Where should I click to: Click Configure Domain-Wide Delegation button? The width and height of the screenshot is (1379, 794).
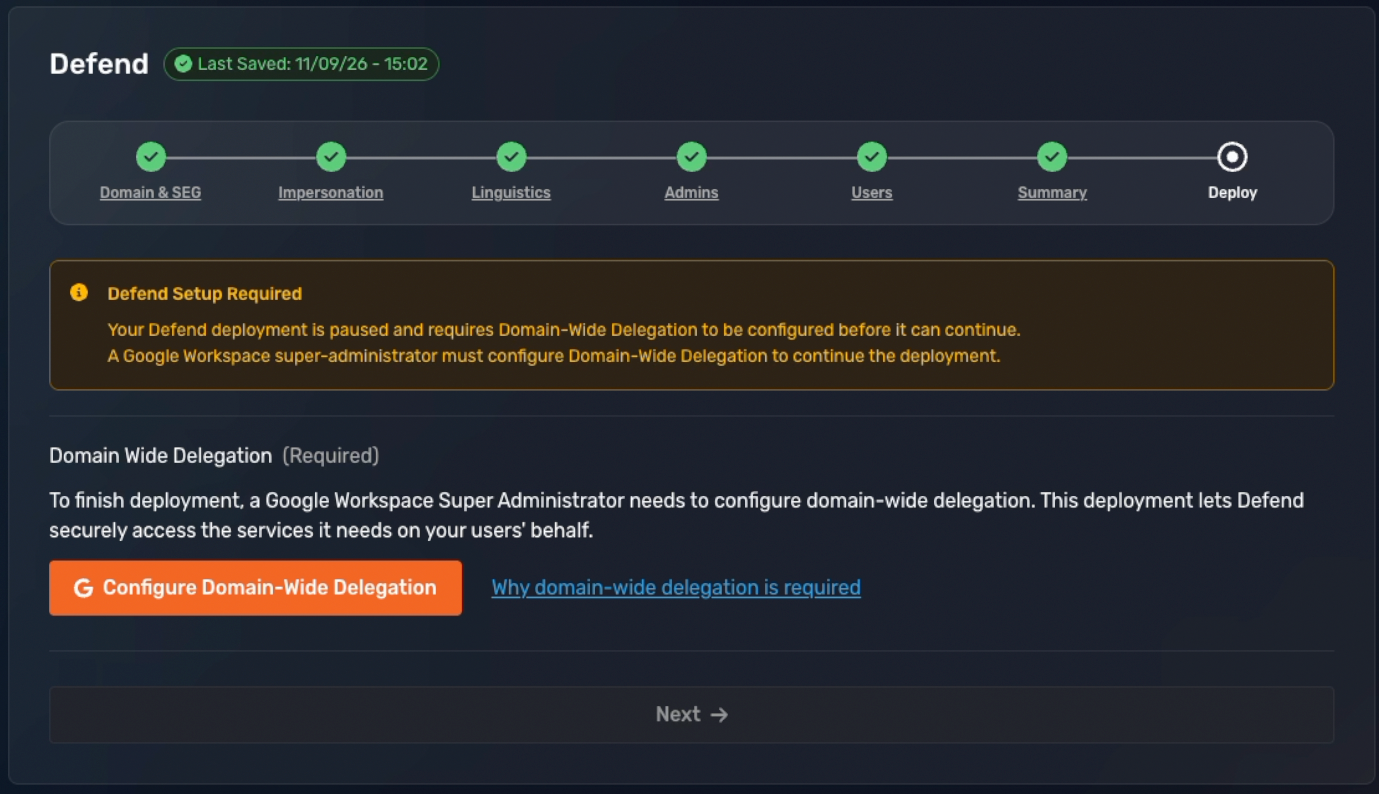click(255, 588)
